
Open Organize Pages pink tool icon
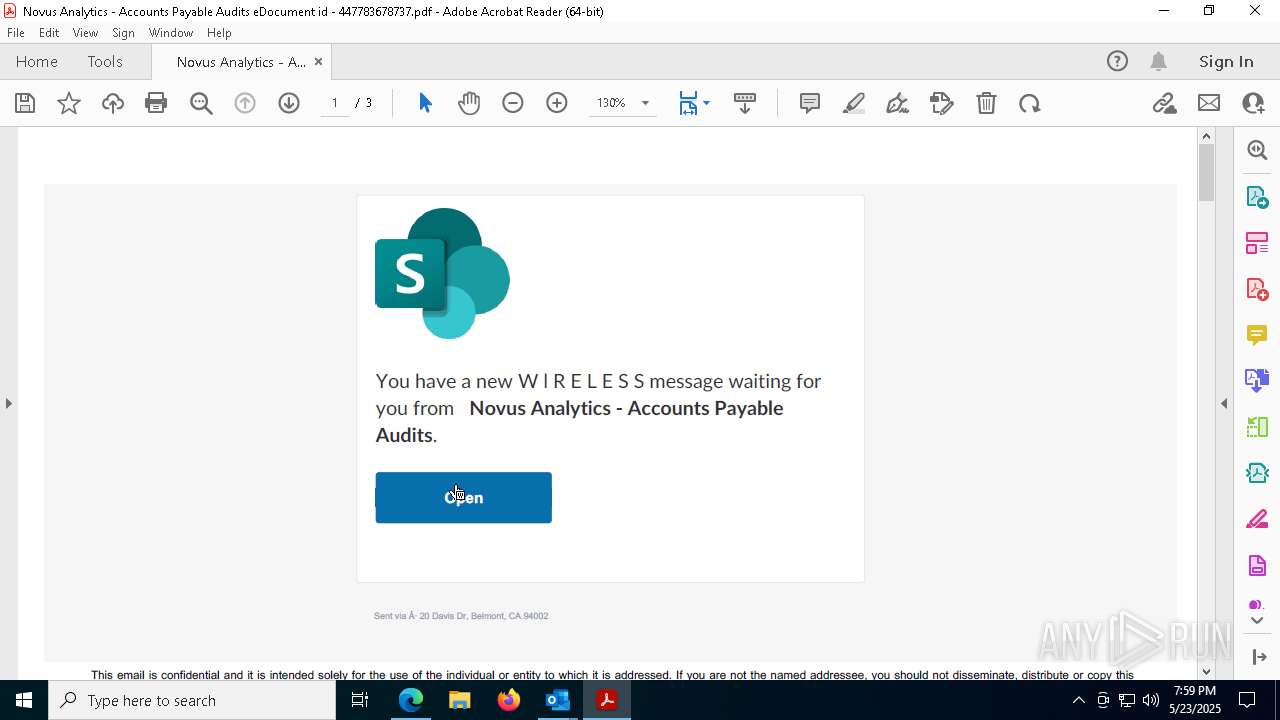point(1257,243)
